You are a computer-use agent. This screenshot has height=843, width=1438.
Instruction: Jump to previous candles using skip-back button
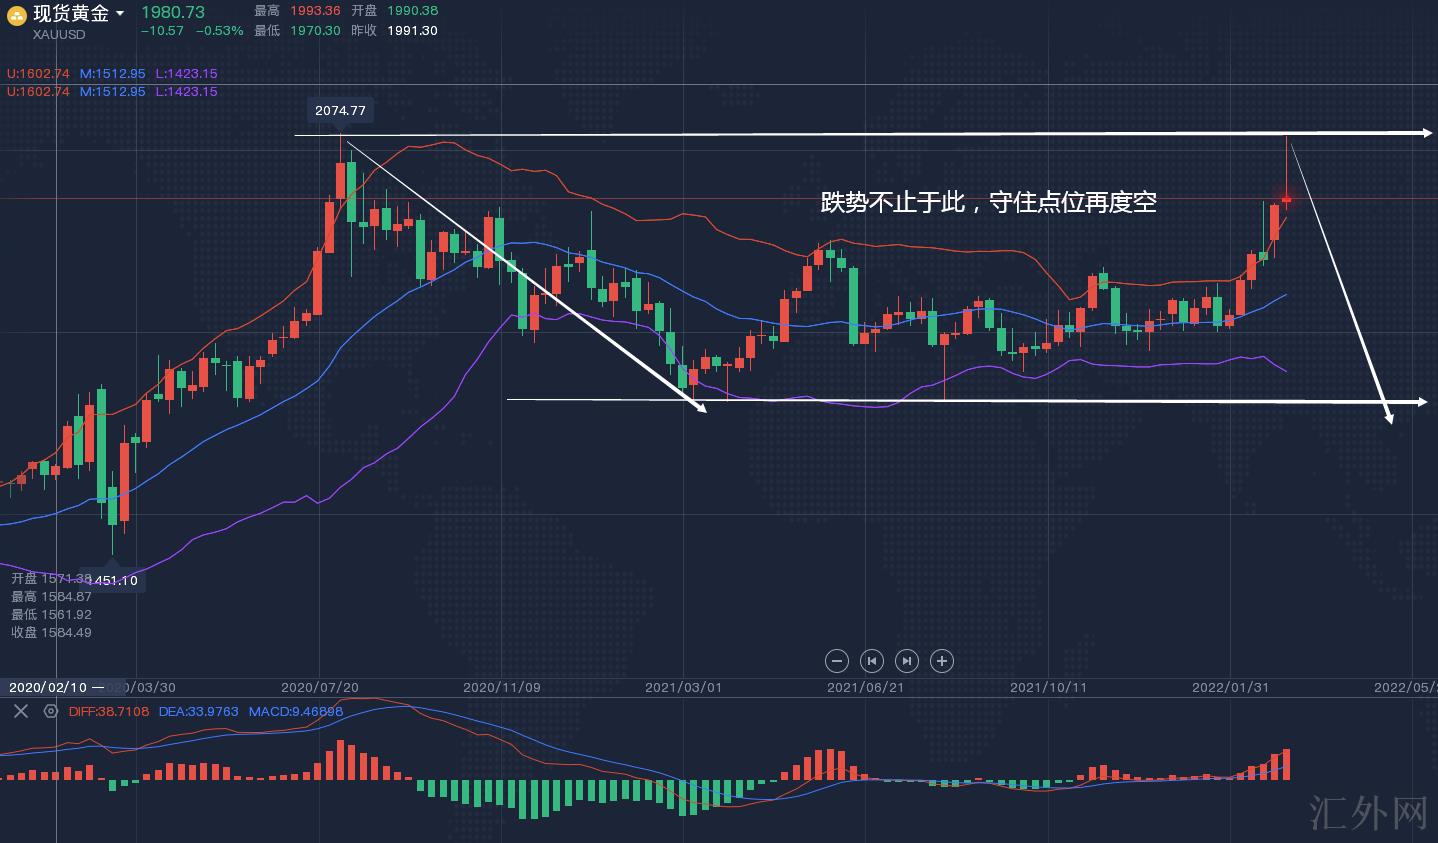pos(872,660)
